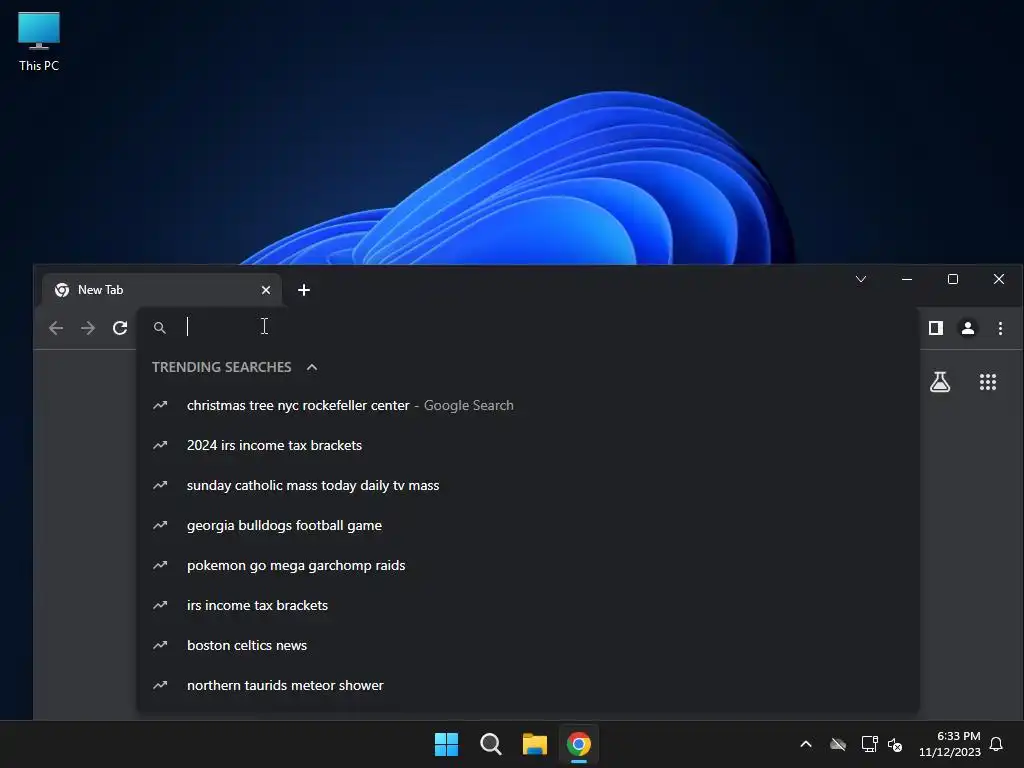Maximize the Chrome window

[x=953, y=280]
